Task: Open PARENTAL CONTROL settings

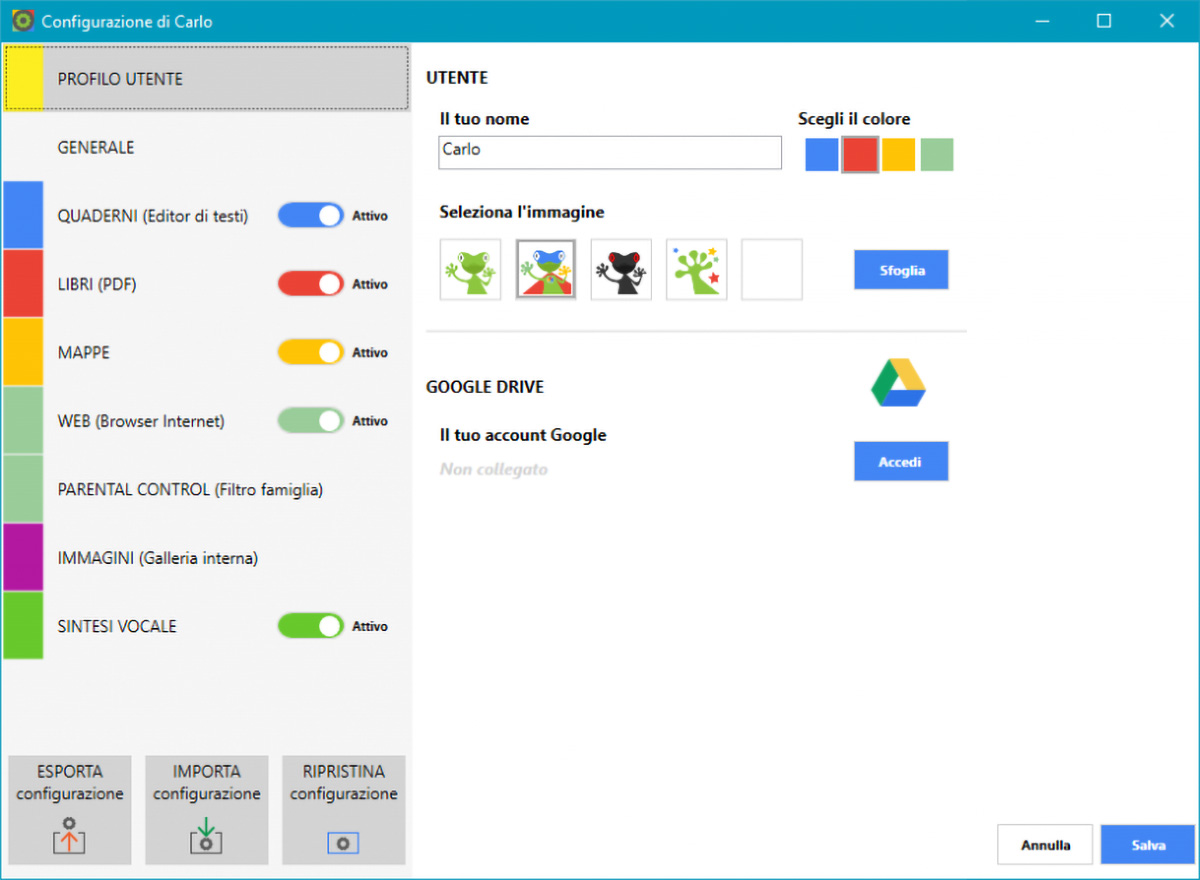Action: pos(206,489)
